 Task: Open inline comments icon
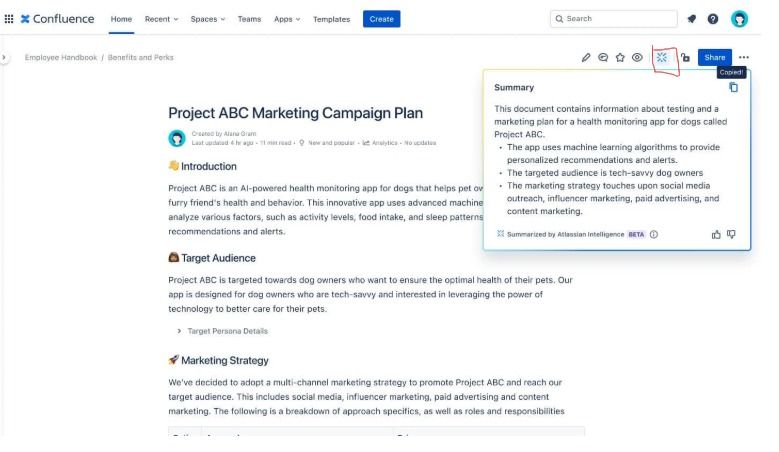pos(603,58)
